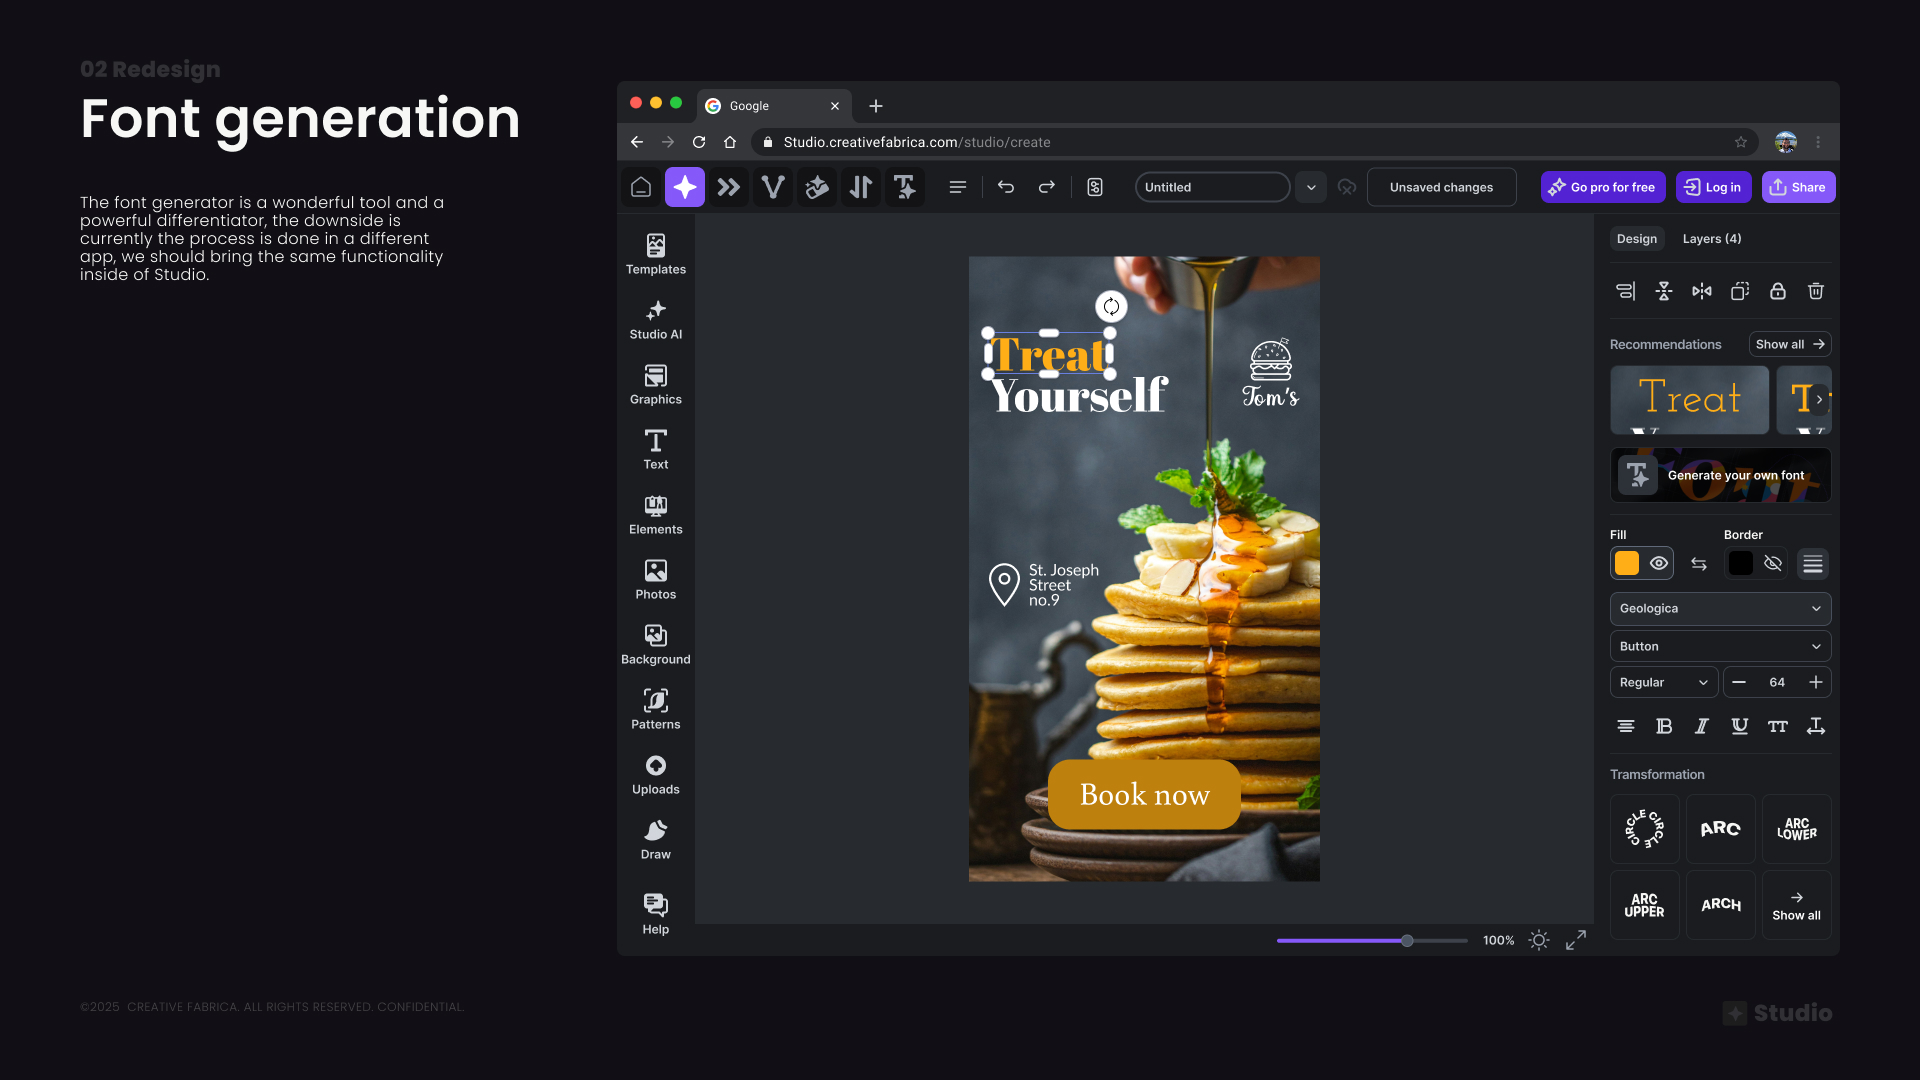Screen dimensions: 1920x1080
Task: Hide the border with the crossed eye toggle
Action: pos(1773,563)
